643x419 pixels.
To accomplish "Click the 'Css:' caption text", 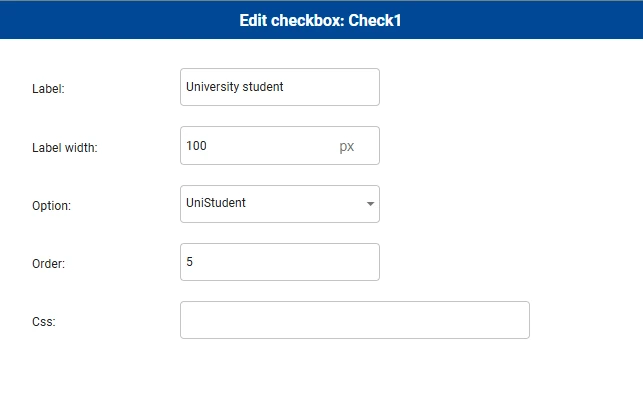I will (x=45, y=322).
